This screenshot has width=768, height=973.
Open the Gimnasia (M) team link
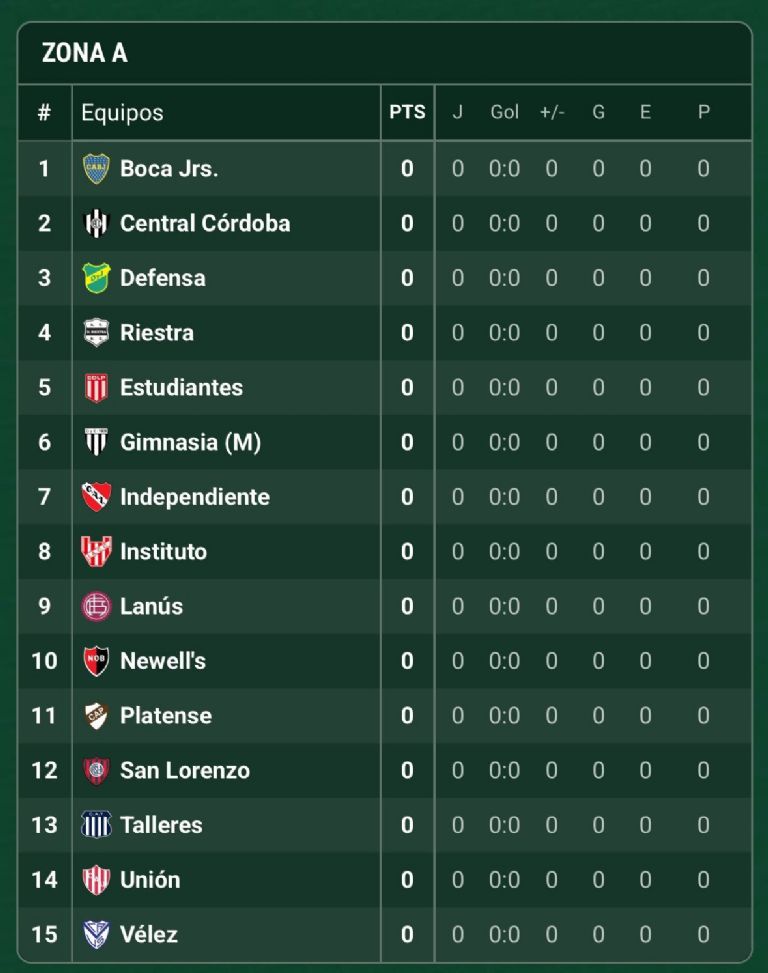[190, 442]
